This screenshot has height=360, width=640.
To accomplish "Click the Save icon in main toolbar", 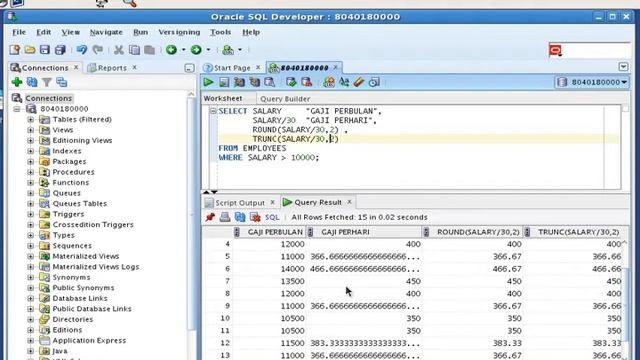I will click(44, 50).
